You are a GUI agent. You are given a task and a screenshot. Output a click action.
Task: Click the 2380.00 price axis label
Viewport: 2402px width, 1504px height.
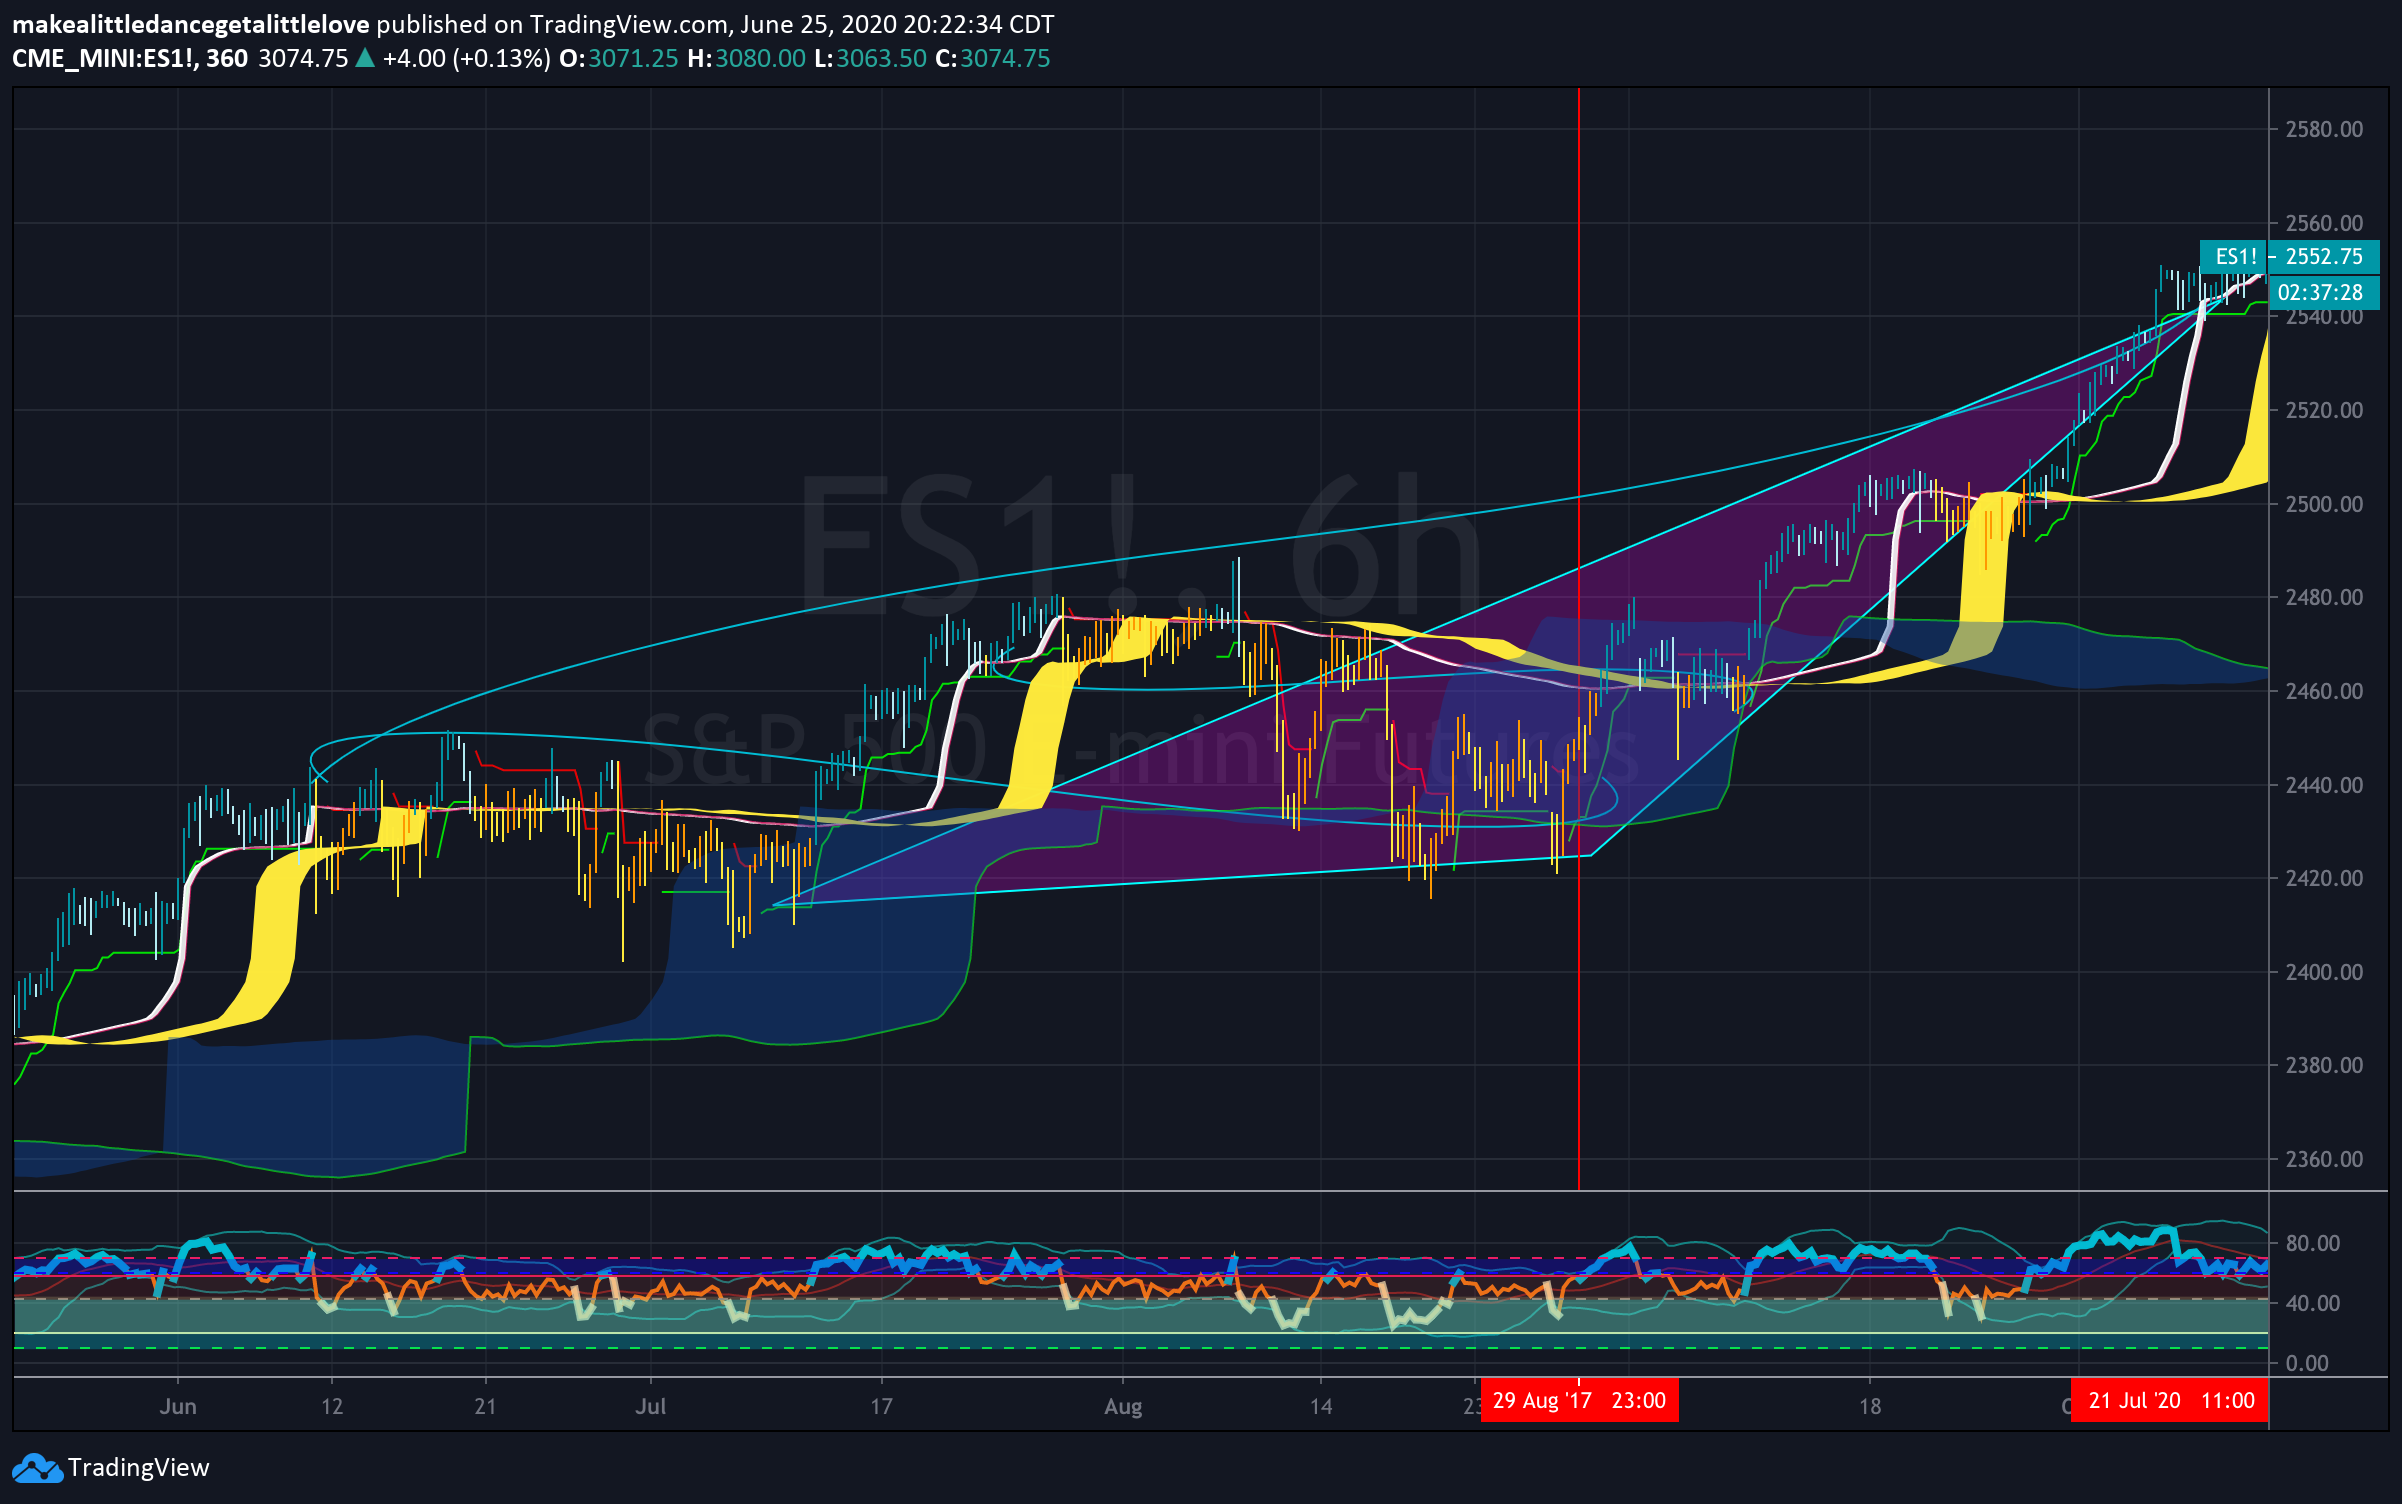click(2324, 1065)
